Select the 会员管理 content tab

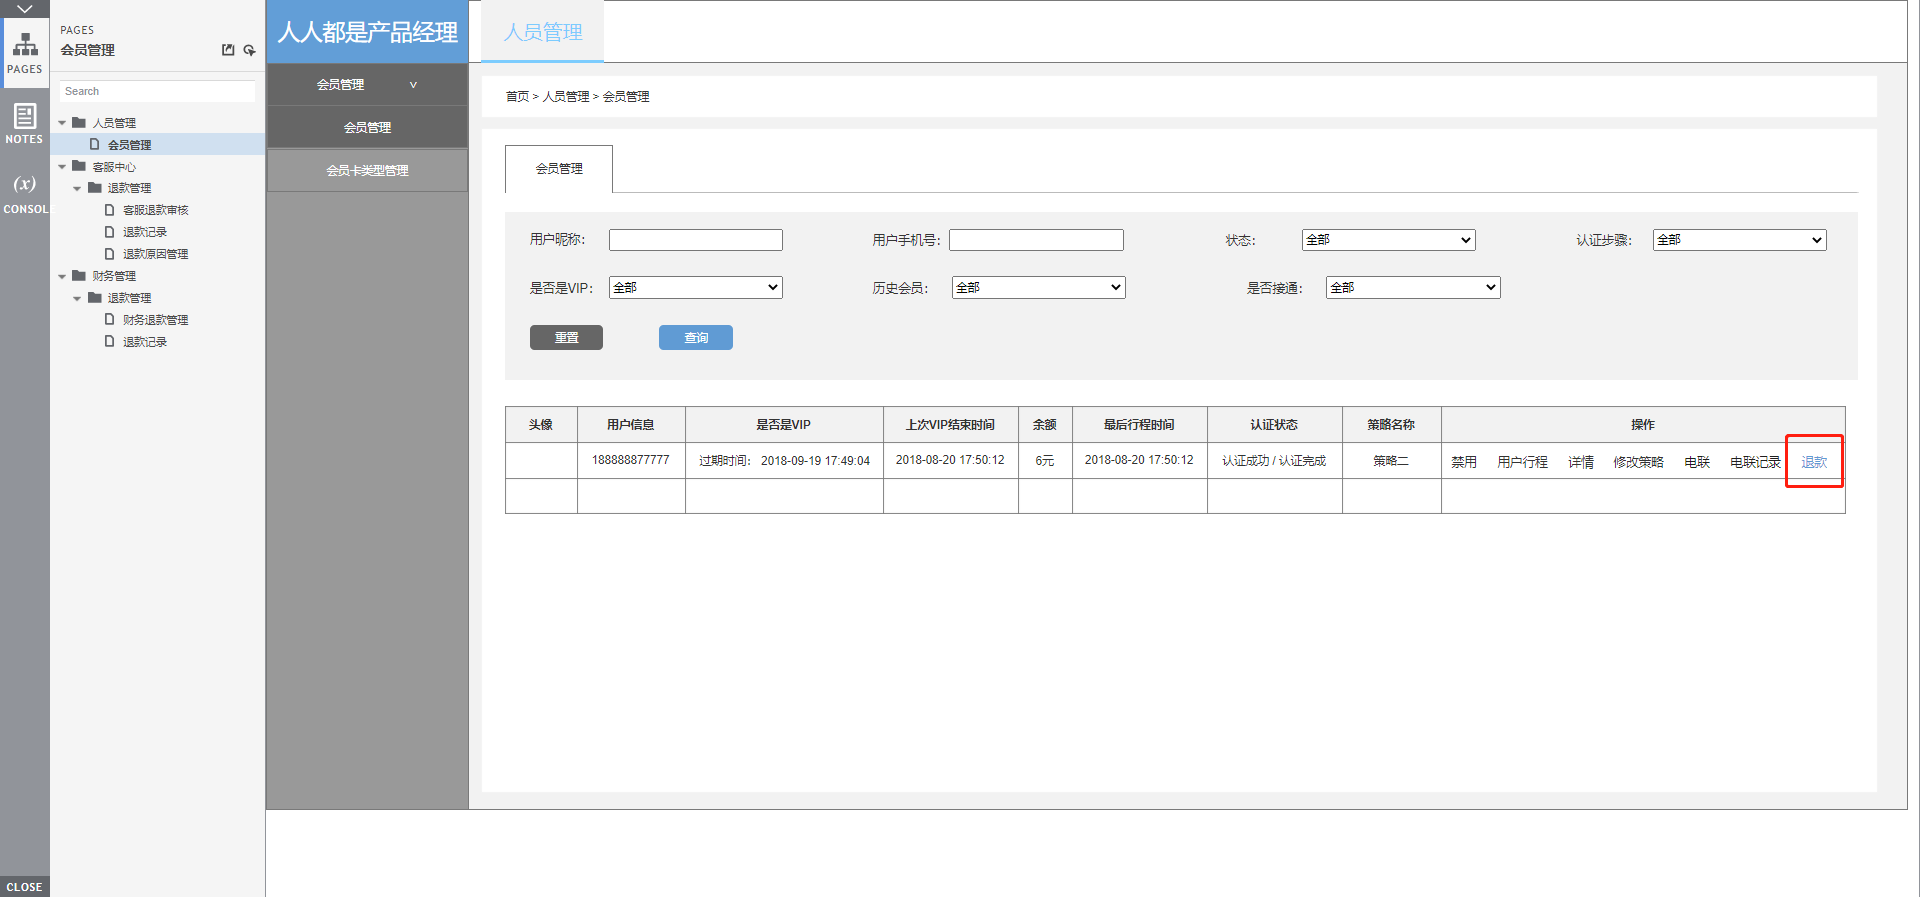coord(559,169)
